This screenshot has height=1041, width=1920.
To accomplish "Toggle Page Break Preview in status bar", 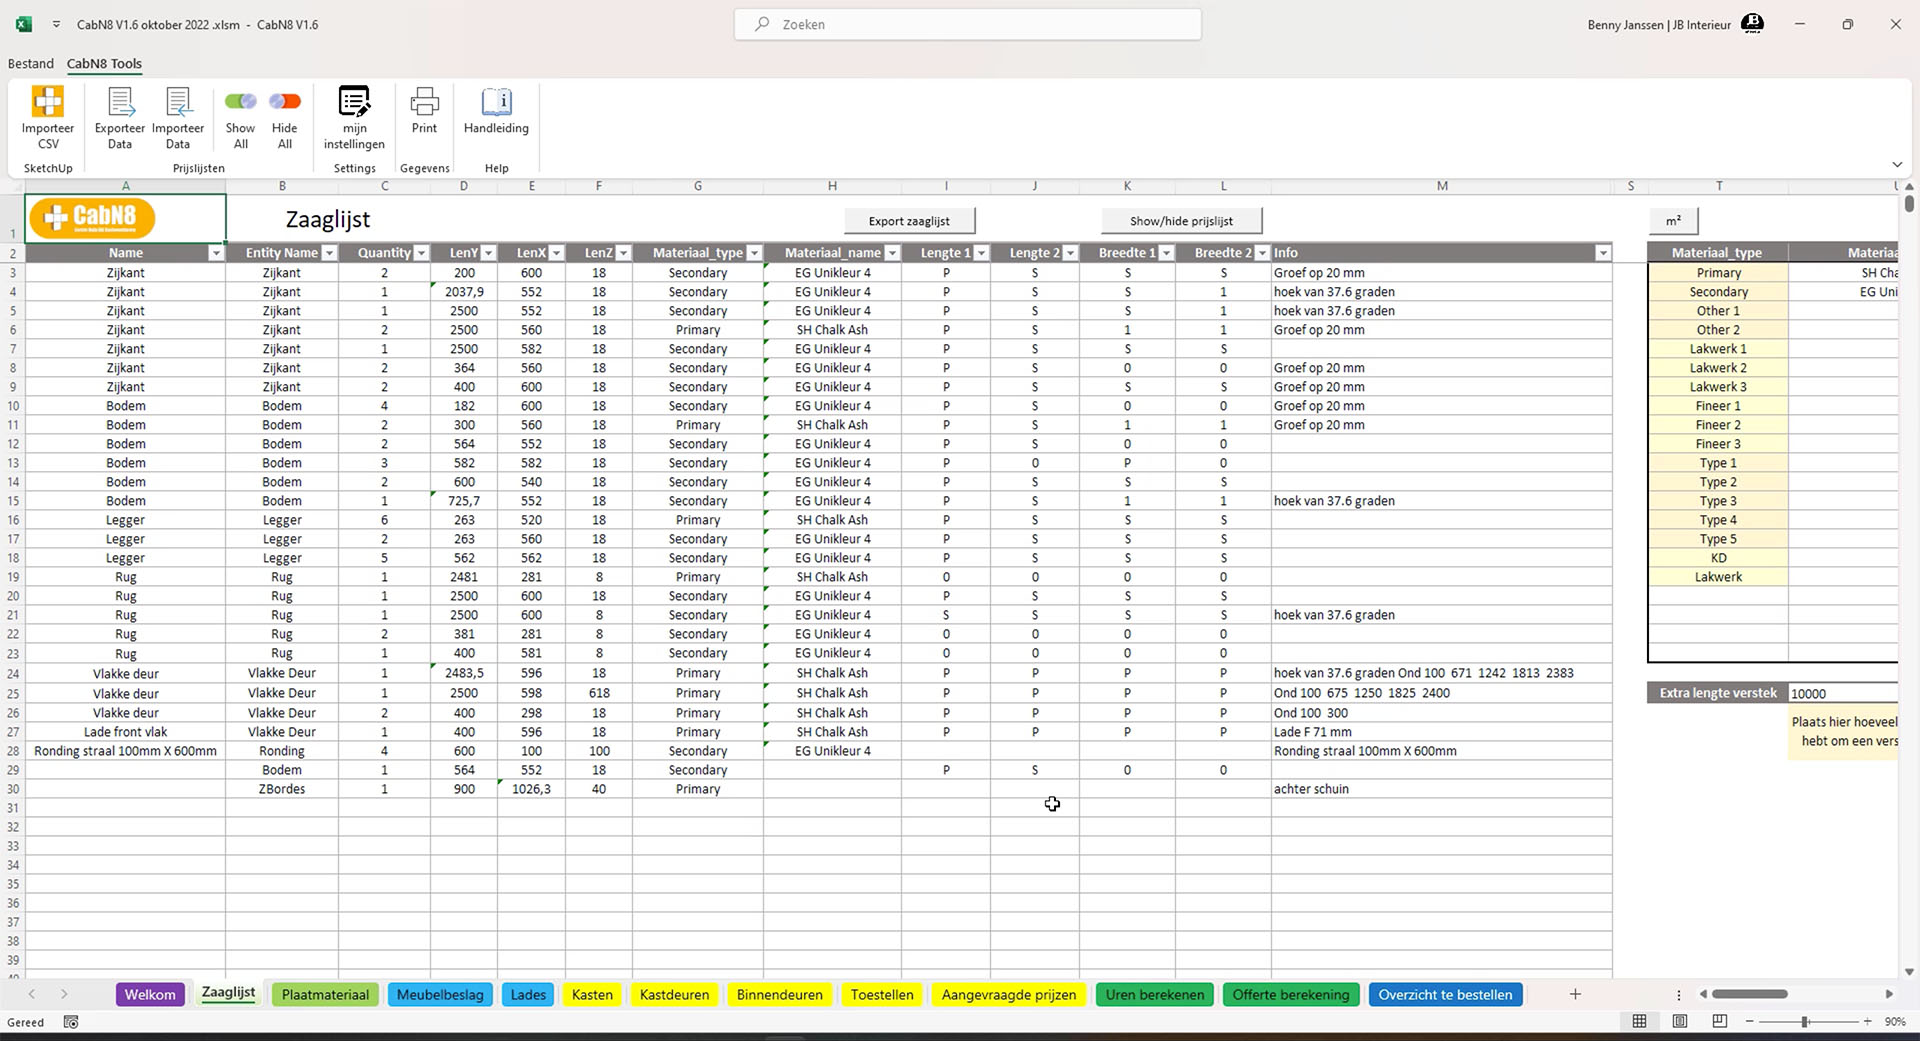I will coord(1720,1022).
